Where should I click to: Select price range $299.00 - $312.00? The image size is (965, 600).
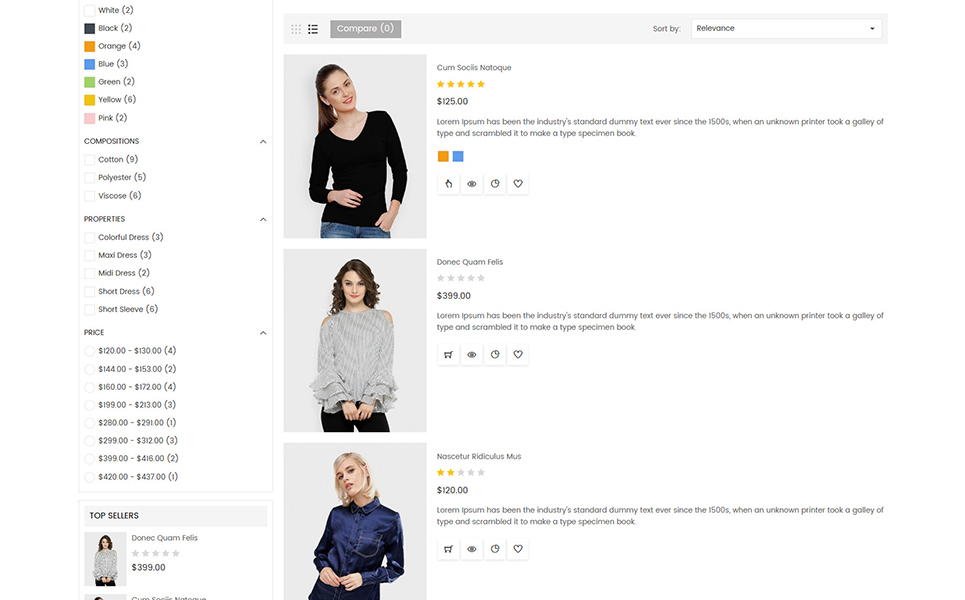(x=89, y=441)
